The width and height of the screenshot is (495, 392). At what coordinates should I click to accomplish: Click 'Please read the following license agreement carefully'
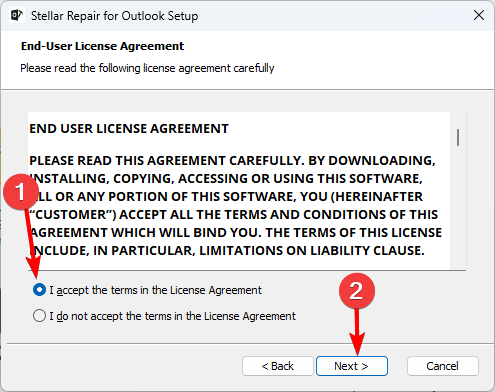click(147, 68)
